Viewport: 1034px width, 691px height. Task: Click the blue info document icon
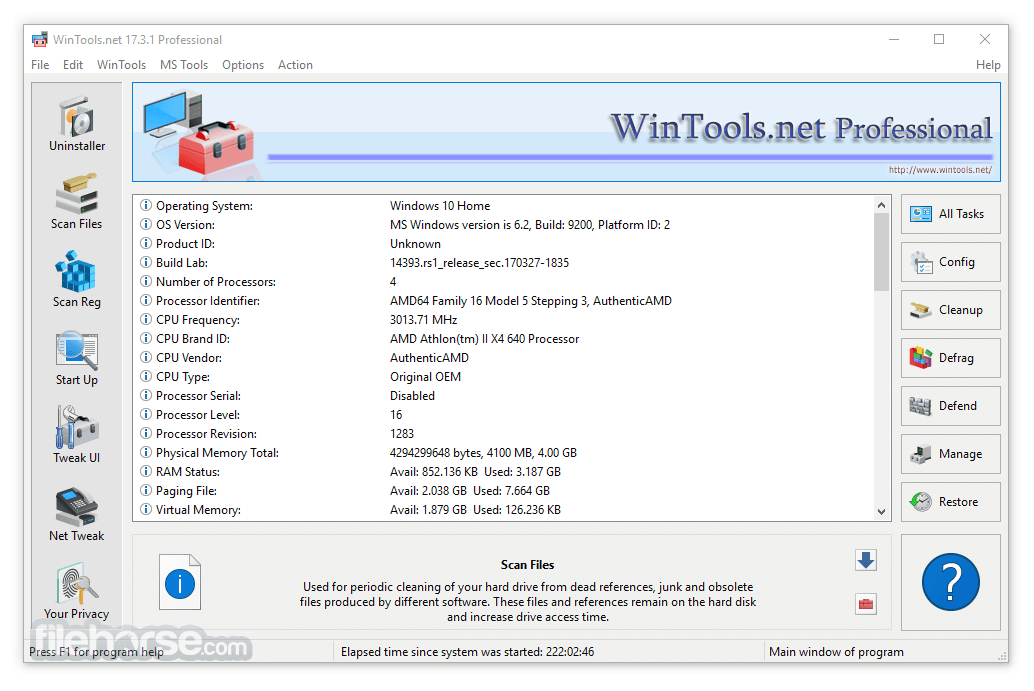click(179, 582)
